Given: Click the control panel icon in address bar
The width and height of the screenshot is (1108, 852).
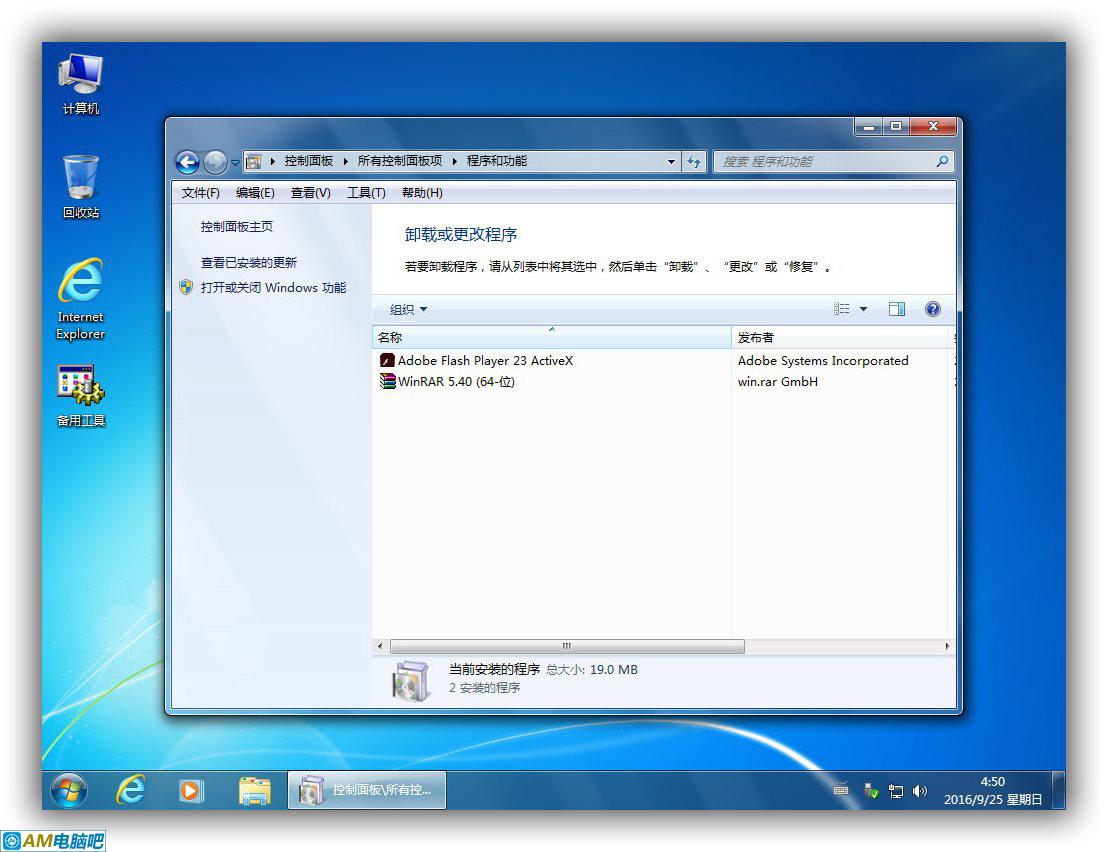Looking at the screenshot, I should 254,162.
